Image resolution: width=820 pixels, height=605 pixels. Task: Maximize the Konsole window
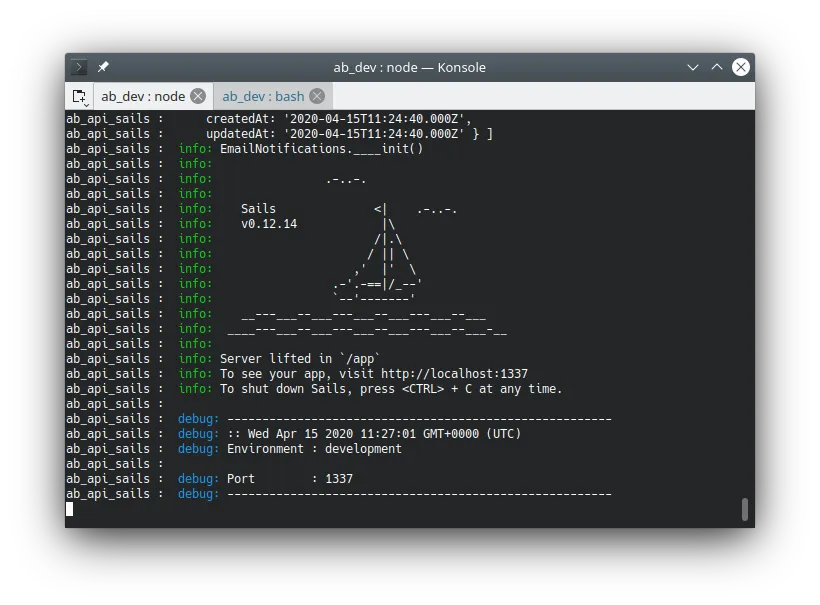tap(717, 67)
